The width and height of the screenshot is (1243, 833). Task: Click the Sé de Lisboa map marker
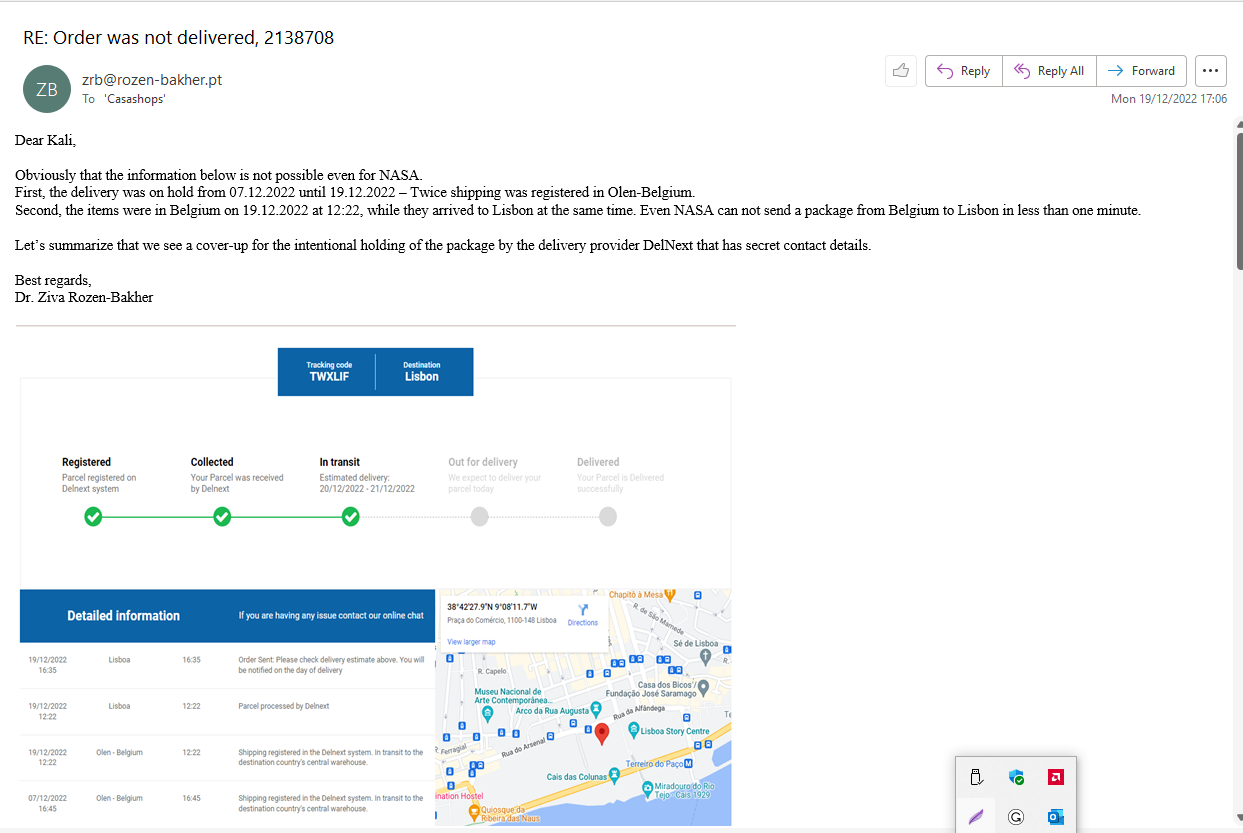coord(706,656)
